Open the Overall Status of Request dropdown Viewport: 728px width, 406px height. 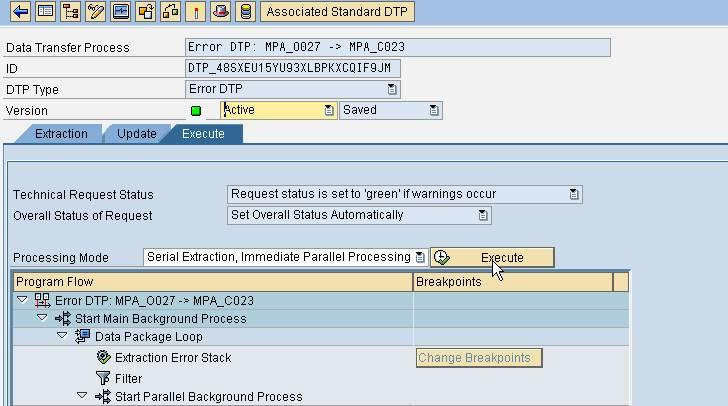(483, 215)
